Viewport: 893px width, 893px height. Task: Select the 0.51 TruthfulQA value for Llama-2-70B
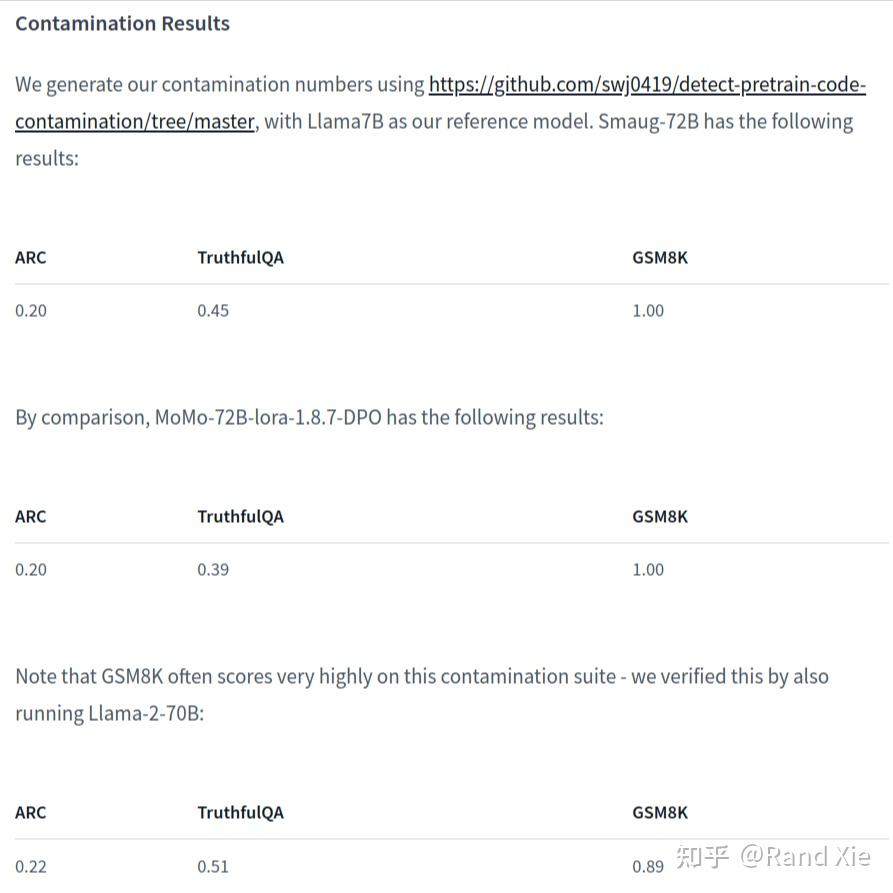click(213, 866)
